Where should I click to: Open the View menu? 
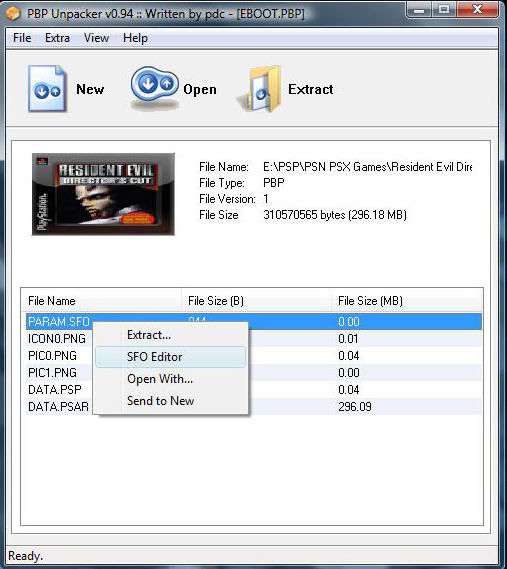(96, 38)
